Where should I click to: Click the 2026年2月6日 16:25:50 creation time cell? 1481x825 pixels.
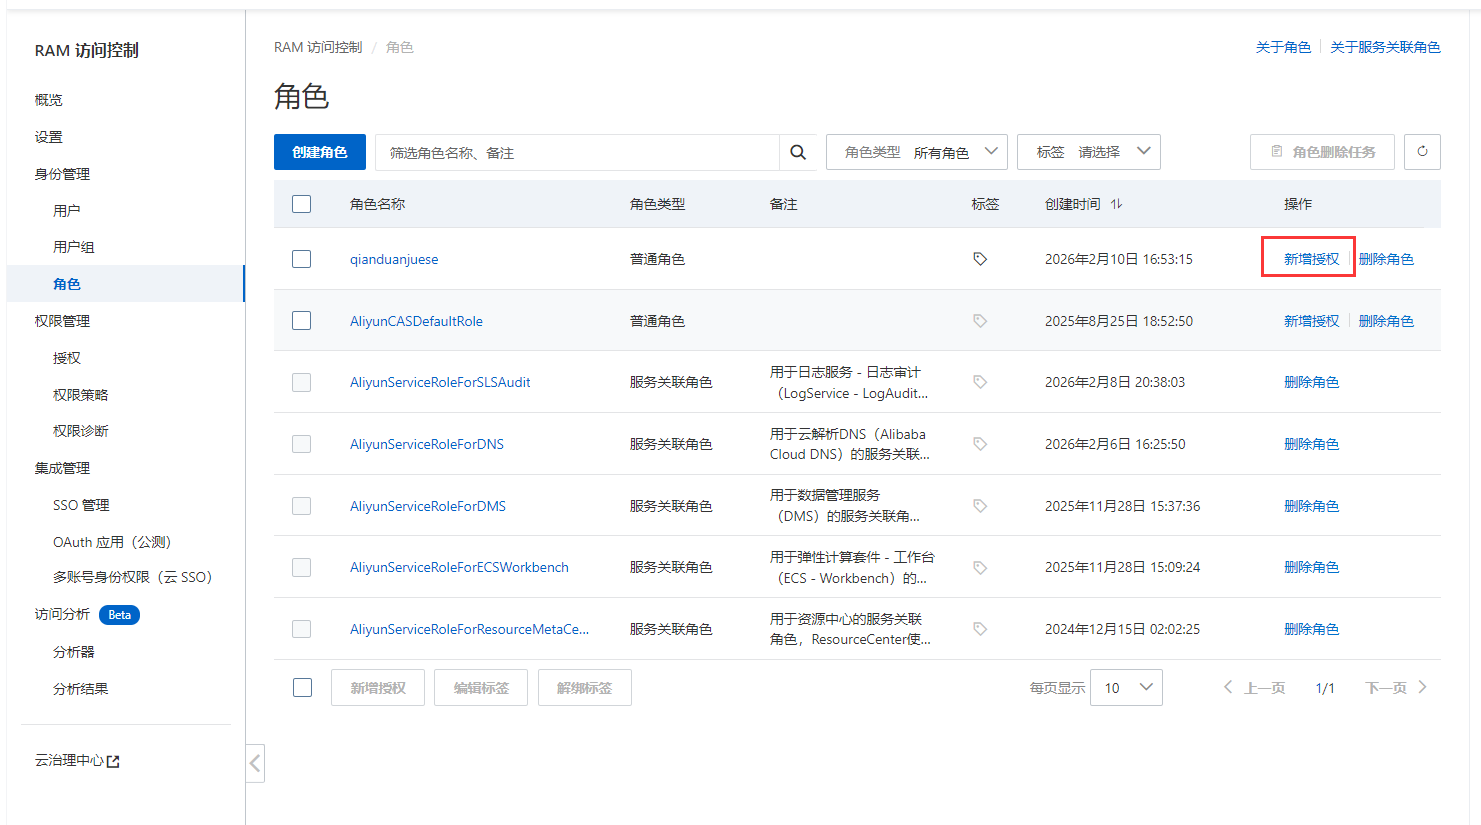point(1115,444)
